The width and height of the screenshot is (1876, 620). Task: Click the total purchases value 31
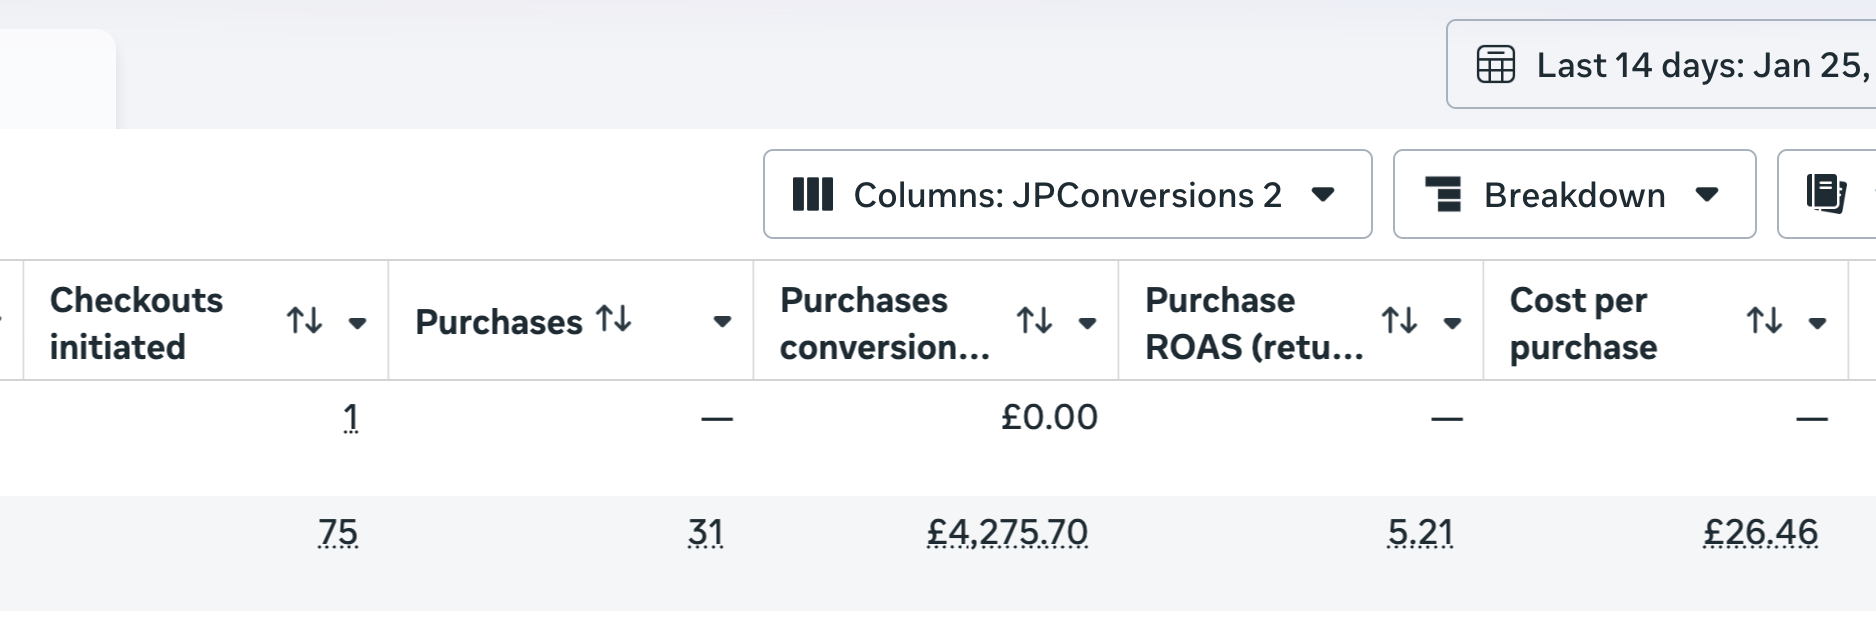click(x=705, y=533)
